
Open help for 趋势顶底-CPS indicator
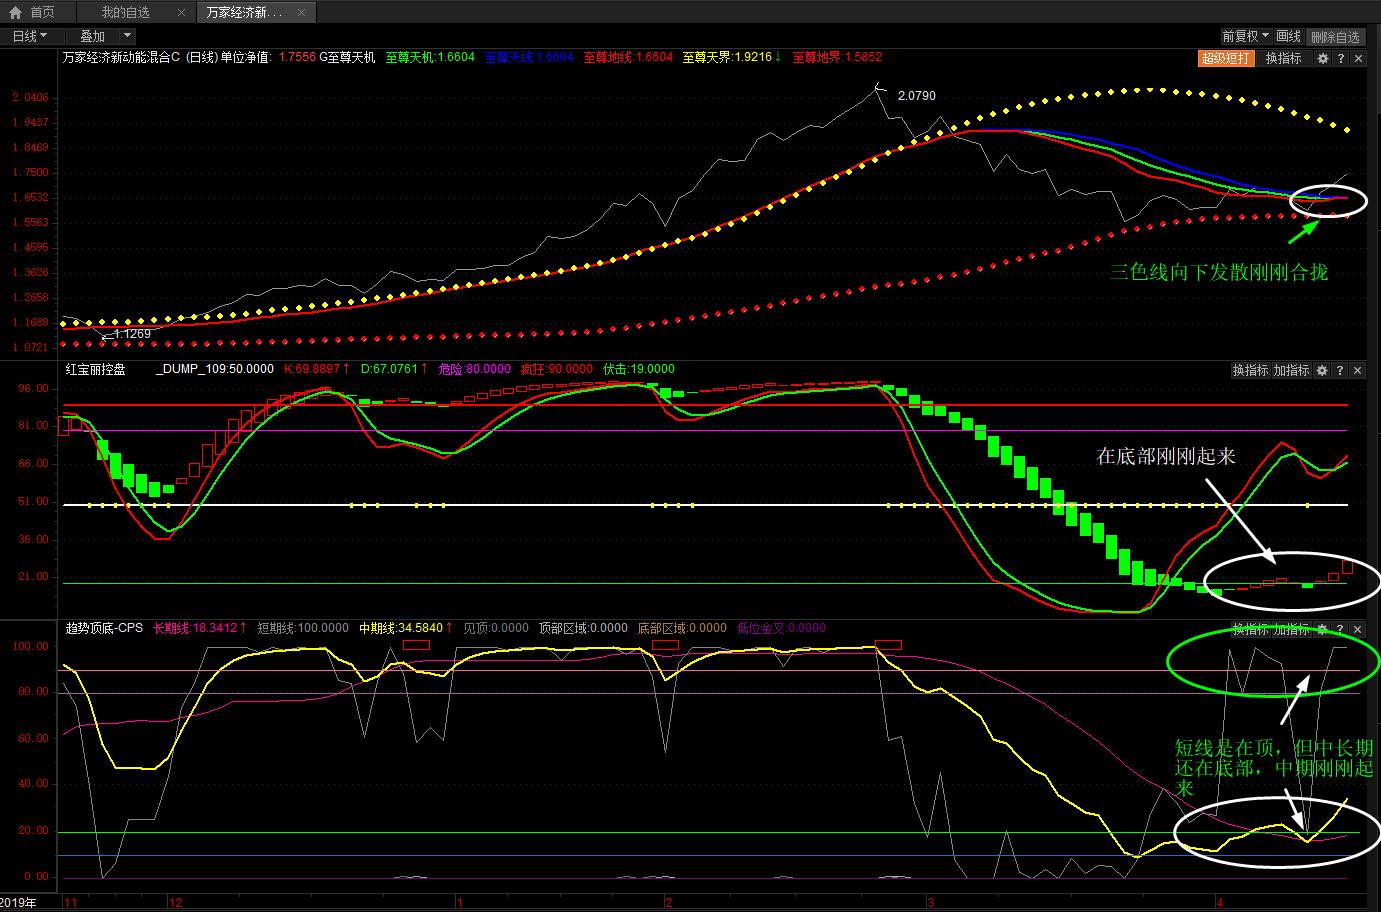(1340, 629)
